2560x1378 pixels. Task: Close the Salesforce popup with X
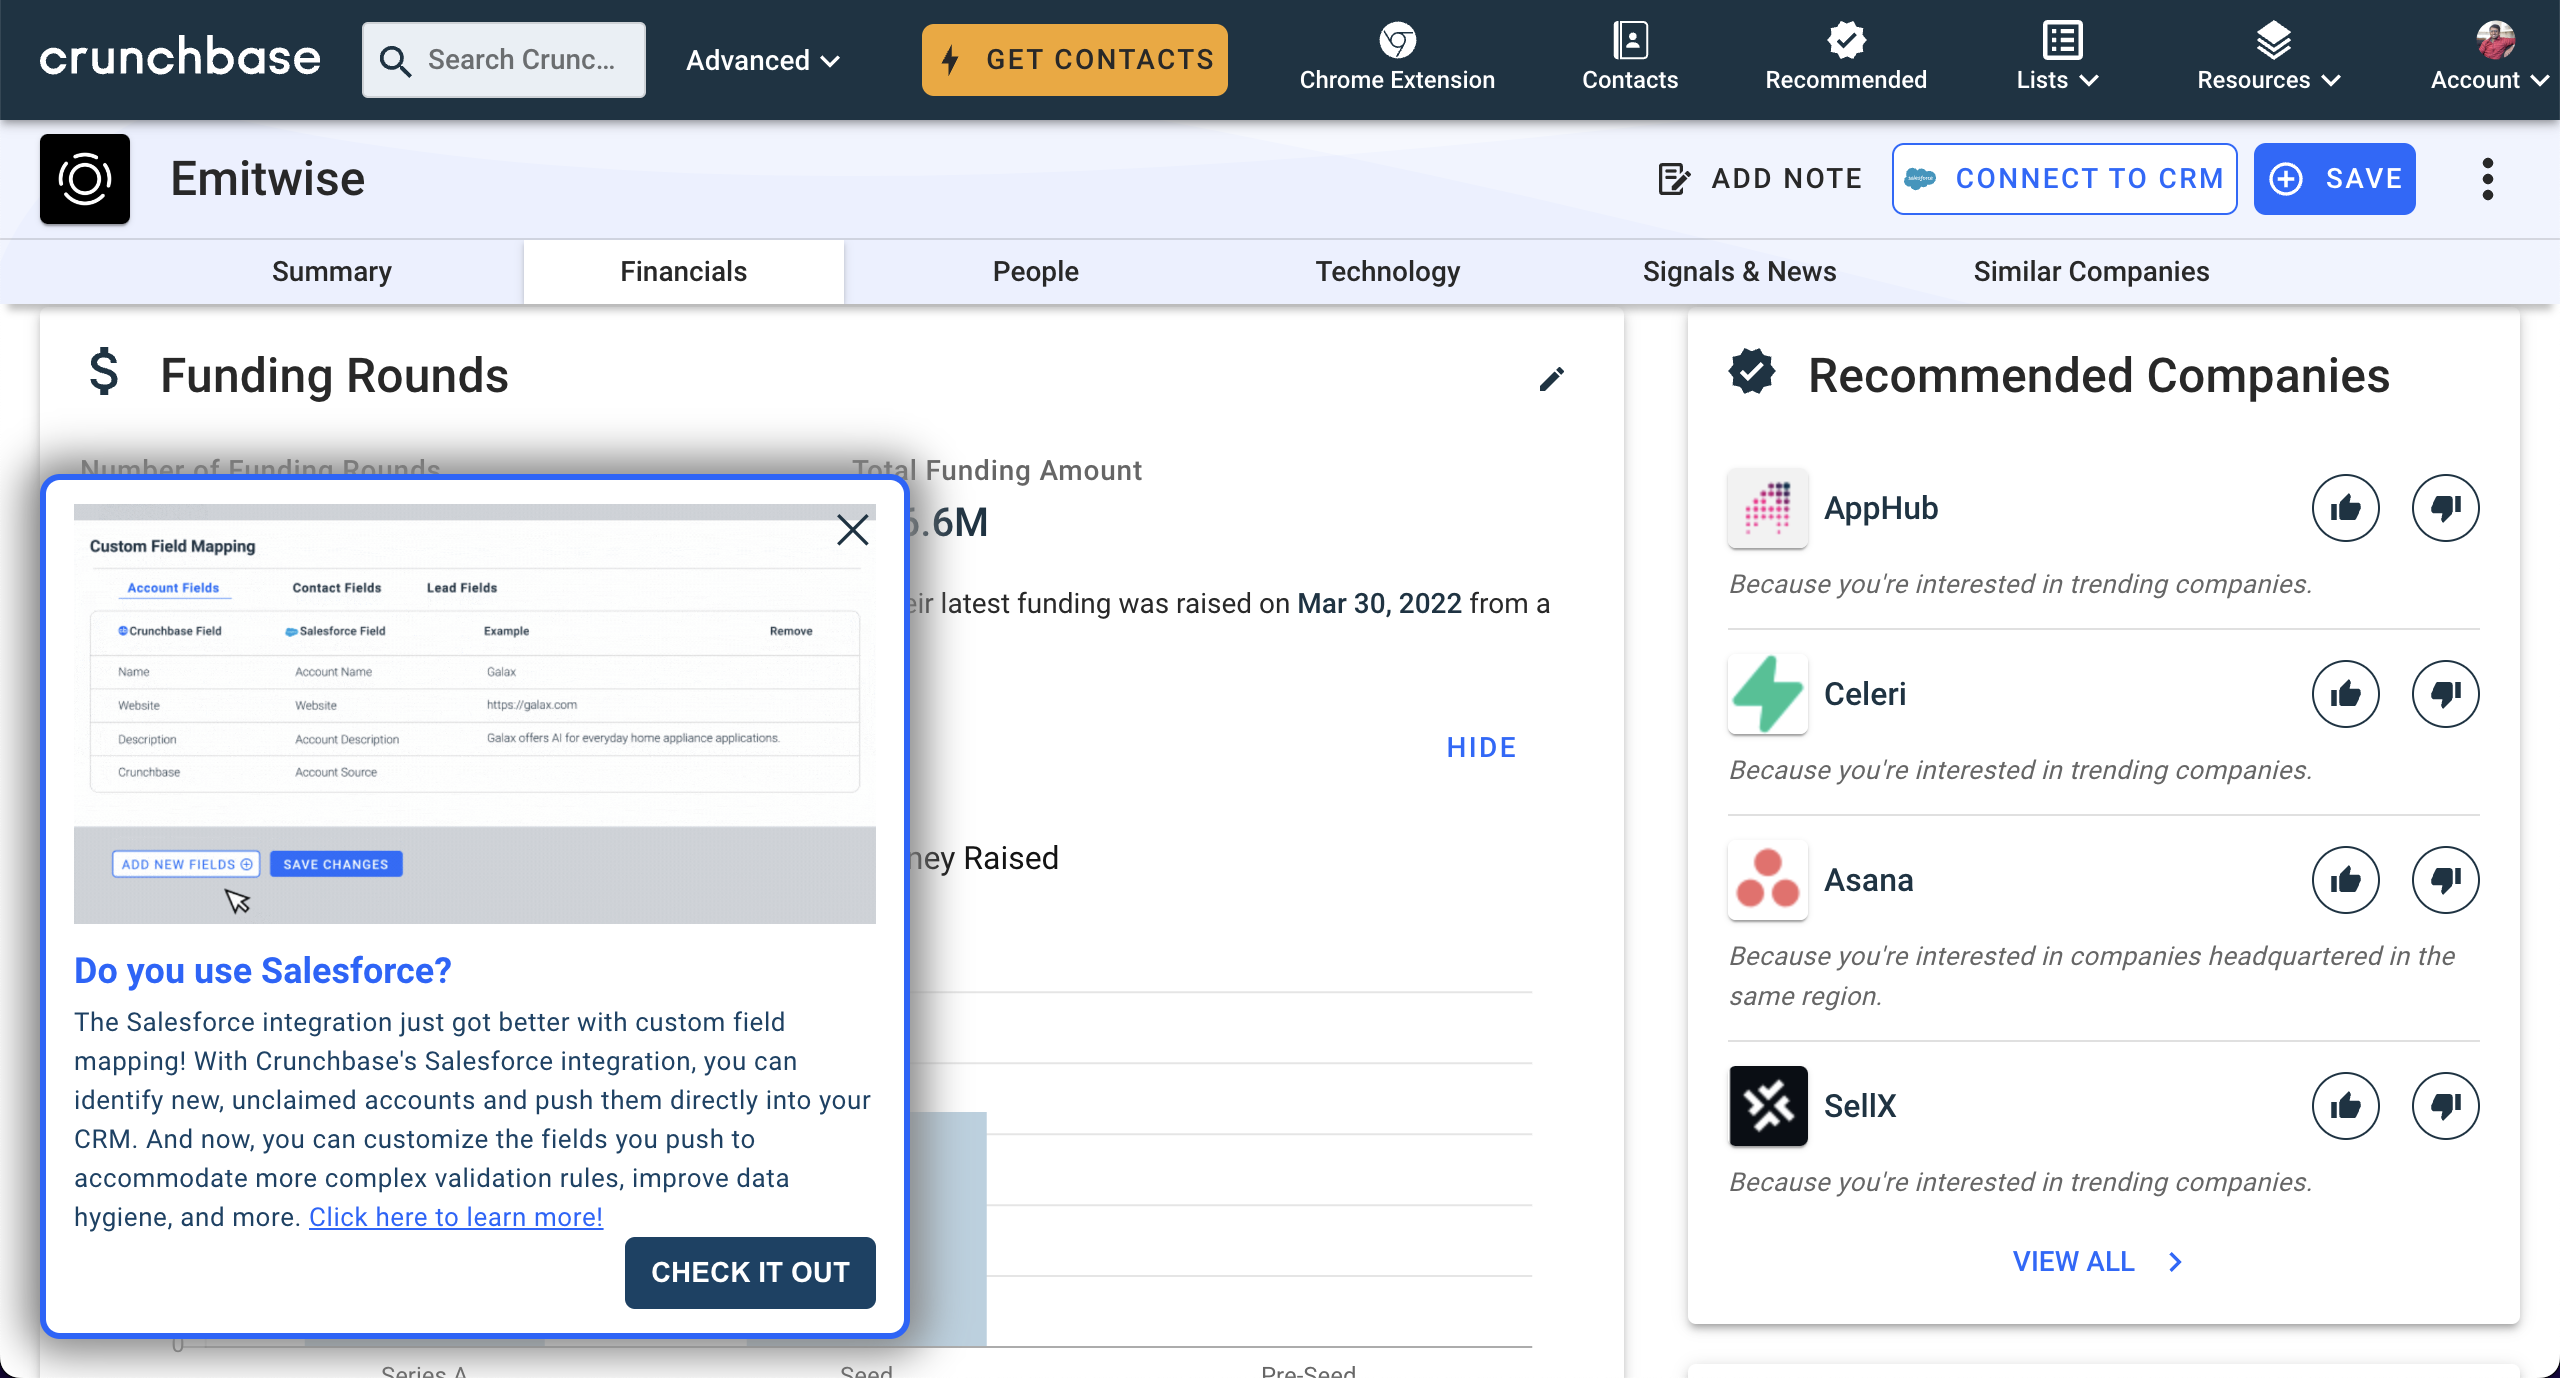click(853, 530)
